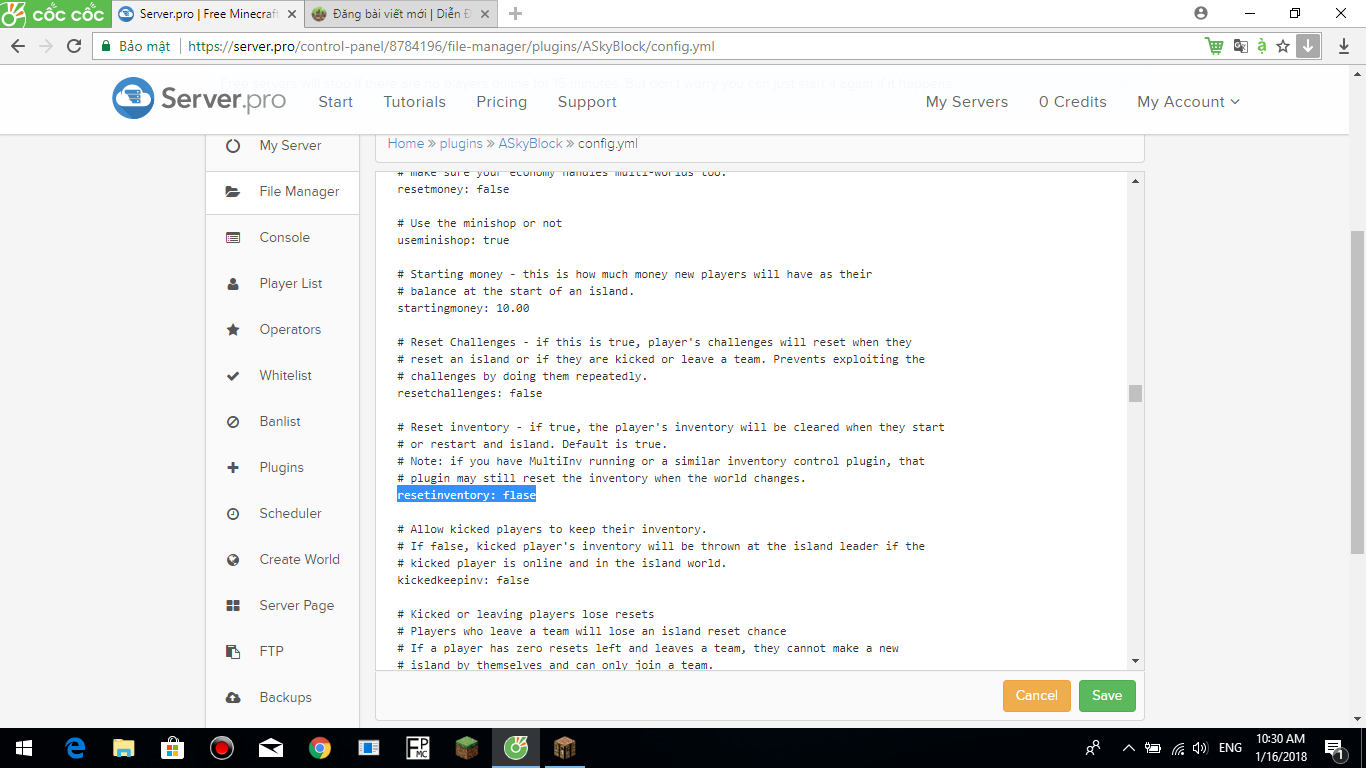Open File Manager in the sidebar
The height and width of the screenshot is (768, 1366).
click(282, 191)
